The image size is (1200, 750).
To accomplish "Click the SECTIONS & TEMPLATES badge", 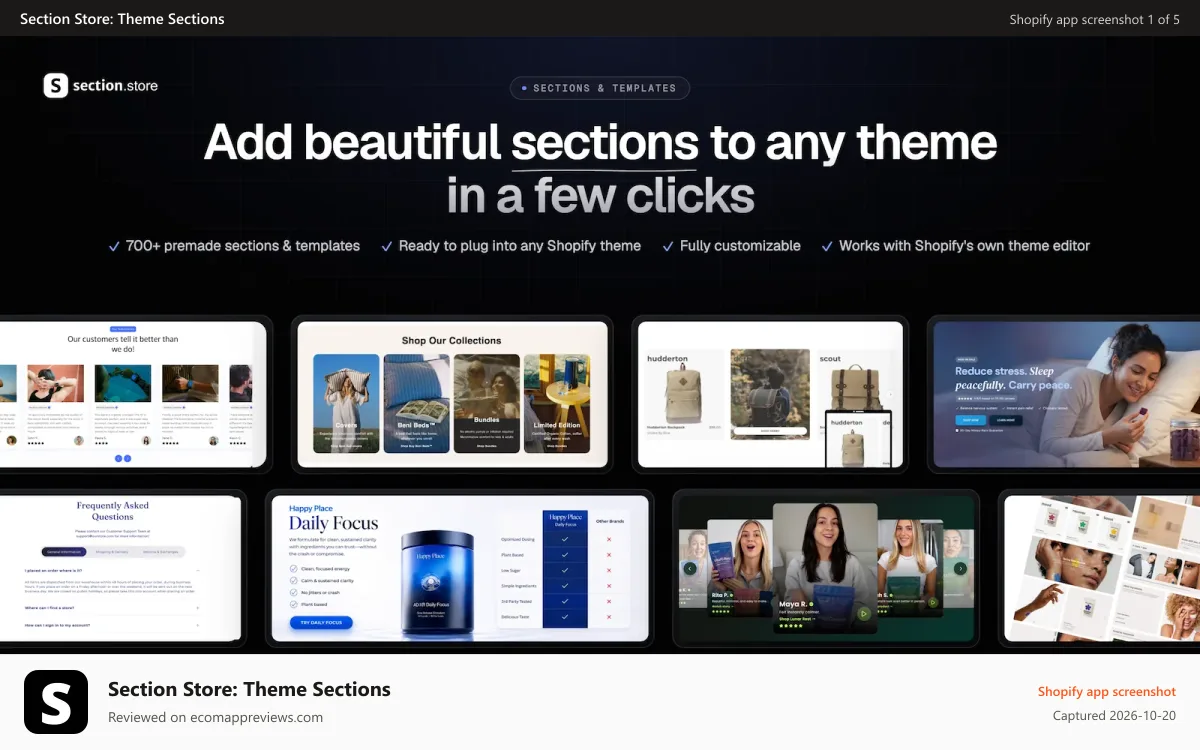I will (600, 88).
